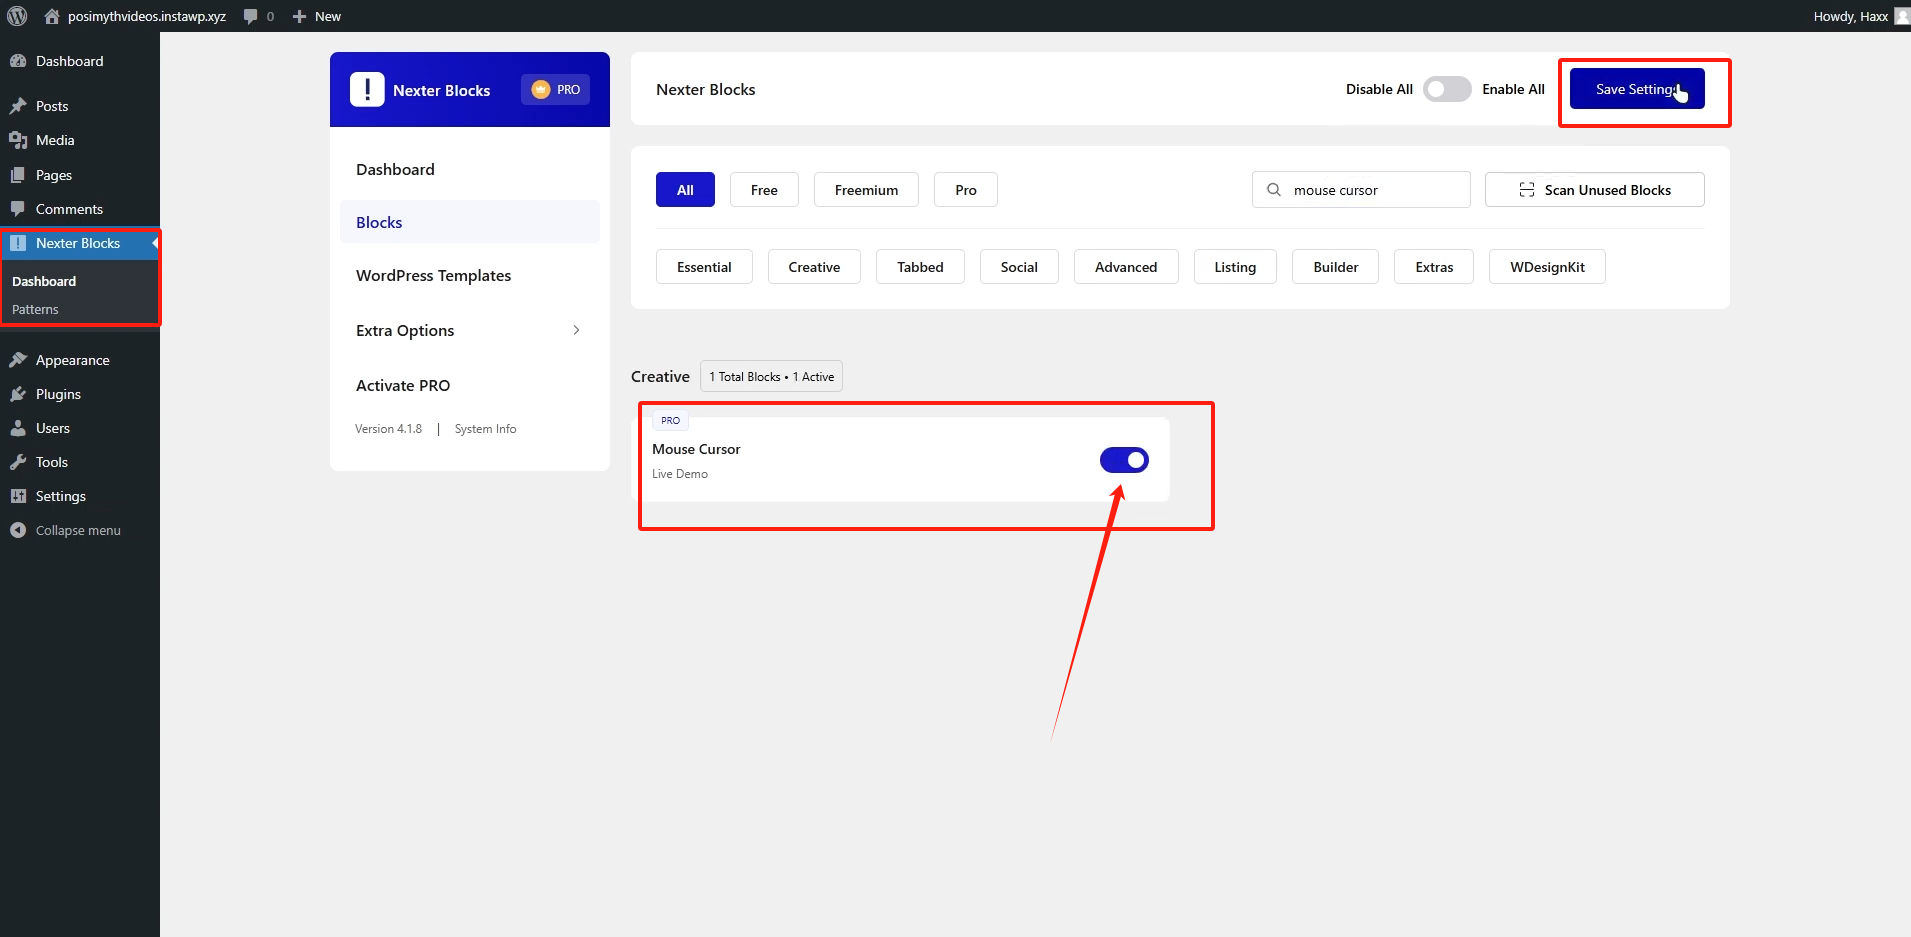Click the WordPress logo in the admin bar
The width and height of the screenshot is (1911, 937).
tap(17, 15)
